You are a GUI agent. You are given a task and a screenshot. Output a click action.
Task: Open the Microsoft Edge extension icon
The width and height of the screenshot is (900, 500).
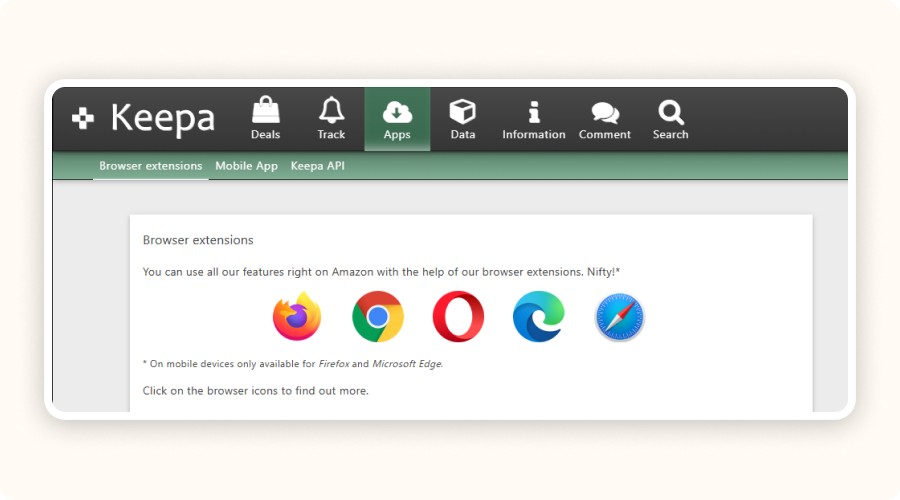[x=538, y=316]
